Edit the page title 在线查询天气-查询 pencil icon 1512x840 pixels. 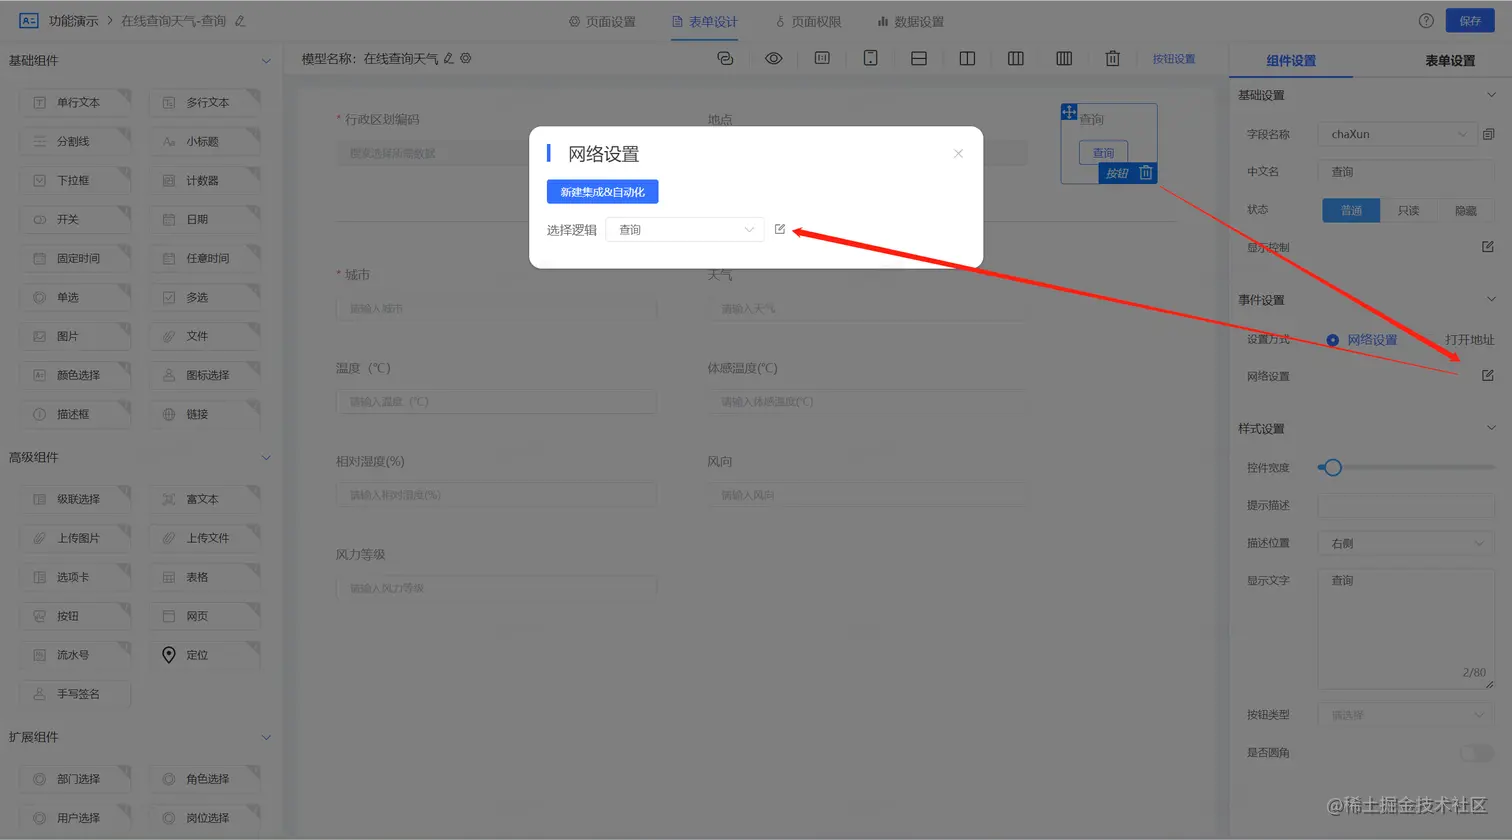[x=240, y=21]
